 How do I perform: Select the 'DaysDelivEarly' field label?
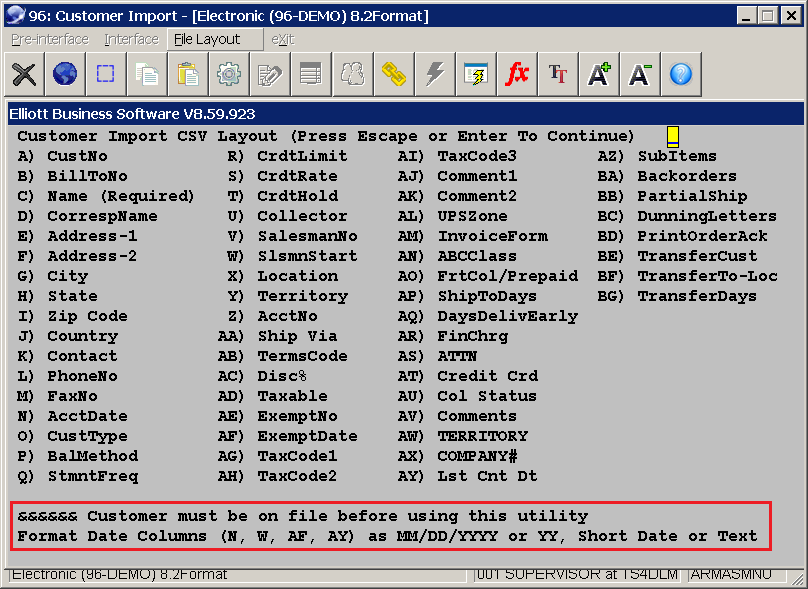coord(507,316)
